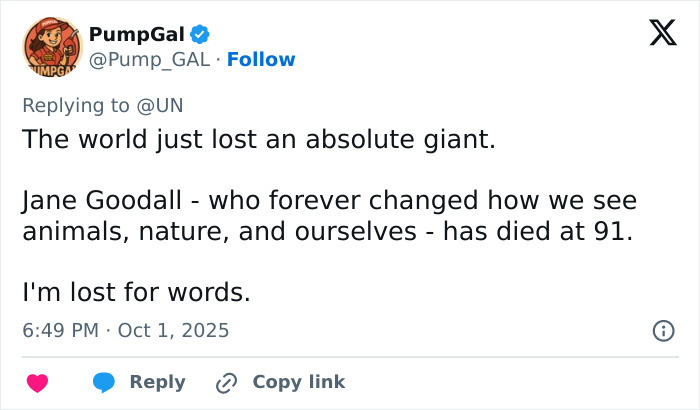Click the Jane Goodall paragraph text

[329, 216]
